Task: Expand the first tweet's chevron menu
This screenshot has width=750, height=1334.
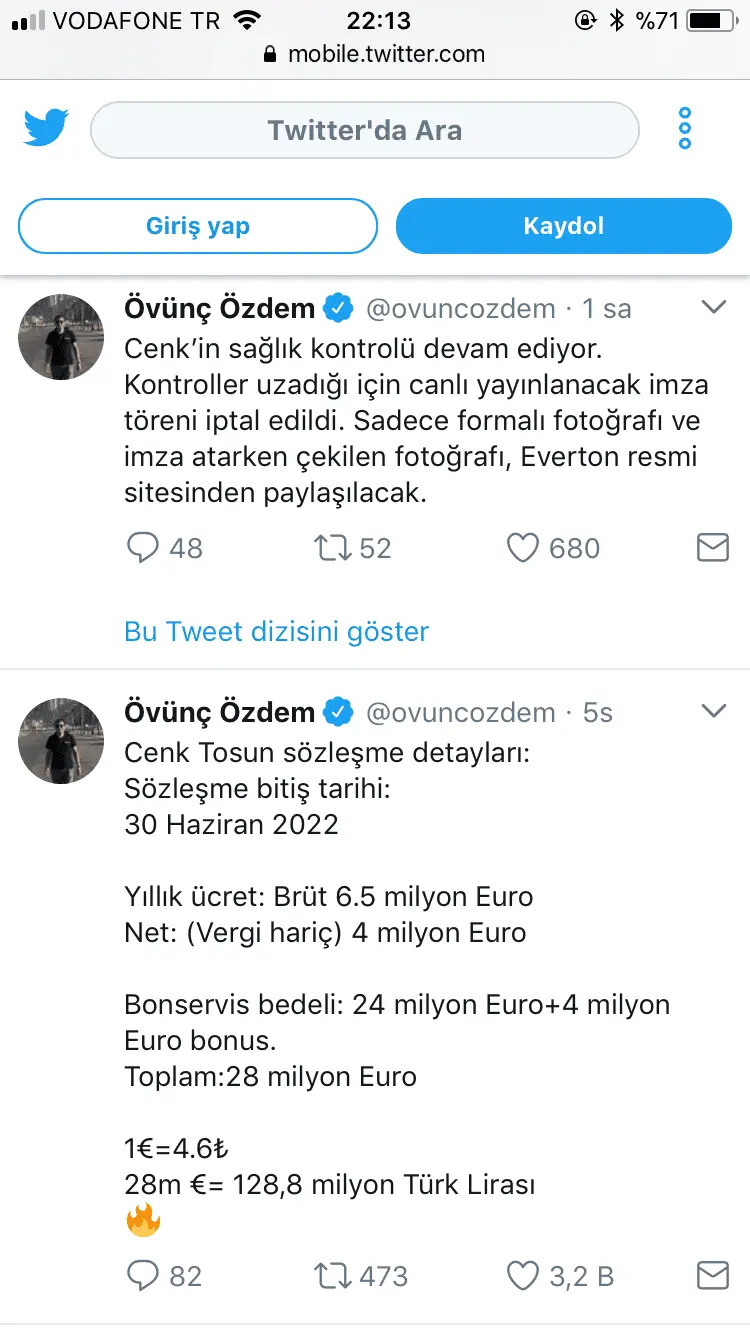Action: pyautogui.click(x=713, y=308)
